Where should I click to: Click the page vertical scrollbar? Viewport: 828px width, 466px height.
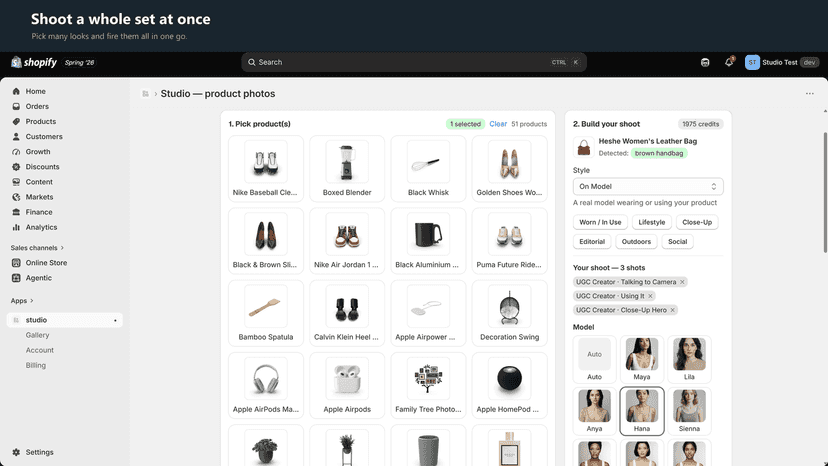point(825,192)
